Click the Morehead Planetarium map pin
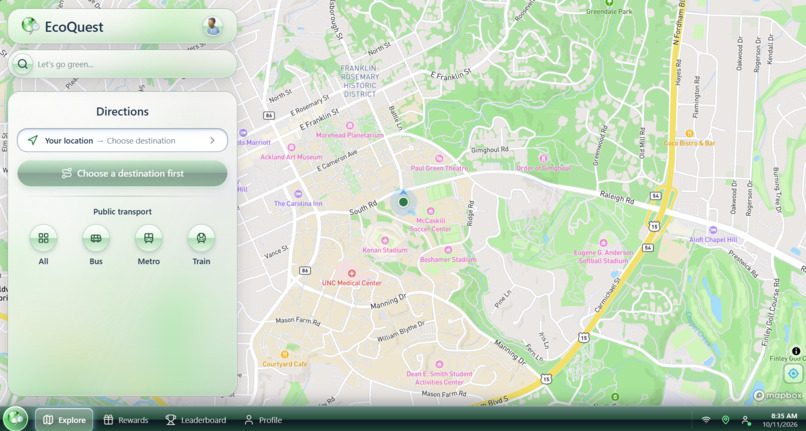Viewport: 806px width, 431px height. click(350, 126)
